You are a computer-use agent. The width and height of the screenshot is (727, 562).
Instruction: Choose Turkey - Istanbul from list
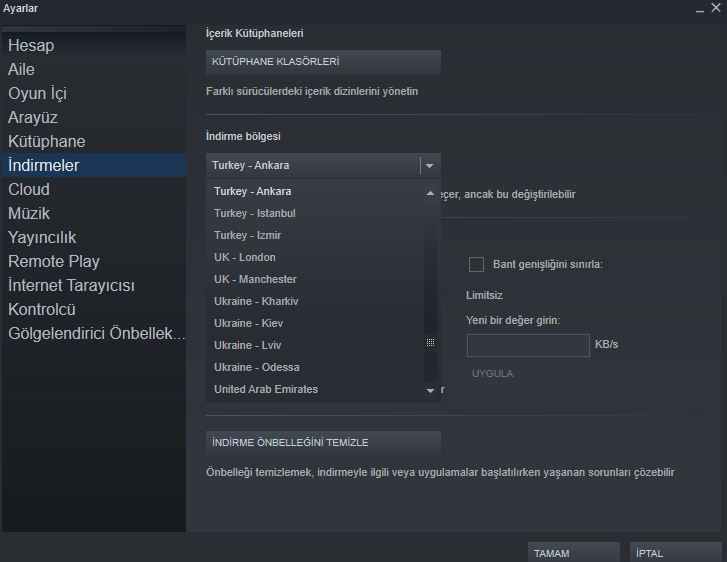coord(315,213)
